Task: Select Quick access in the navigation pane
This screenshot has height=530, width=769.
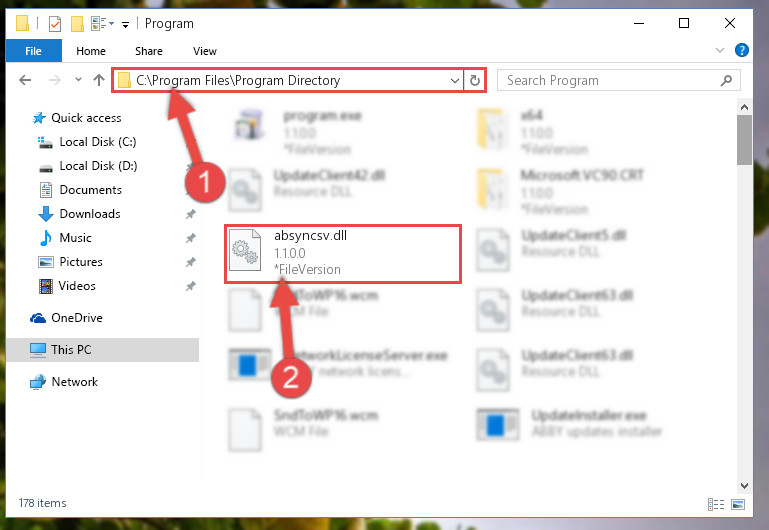Action: click(x=86, y=118)
